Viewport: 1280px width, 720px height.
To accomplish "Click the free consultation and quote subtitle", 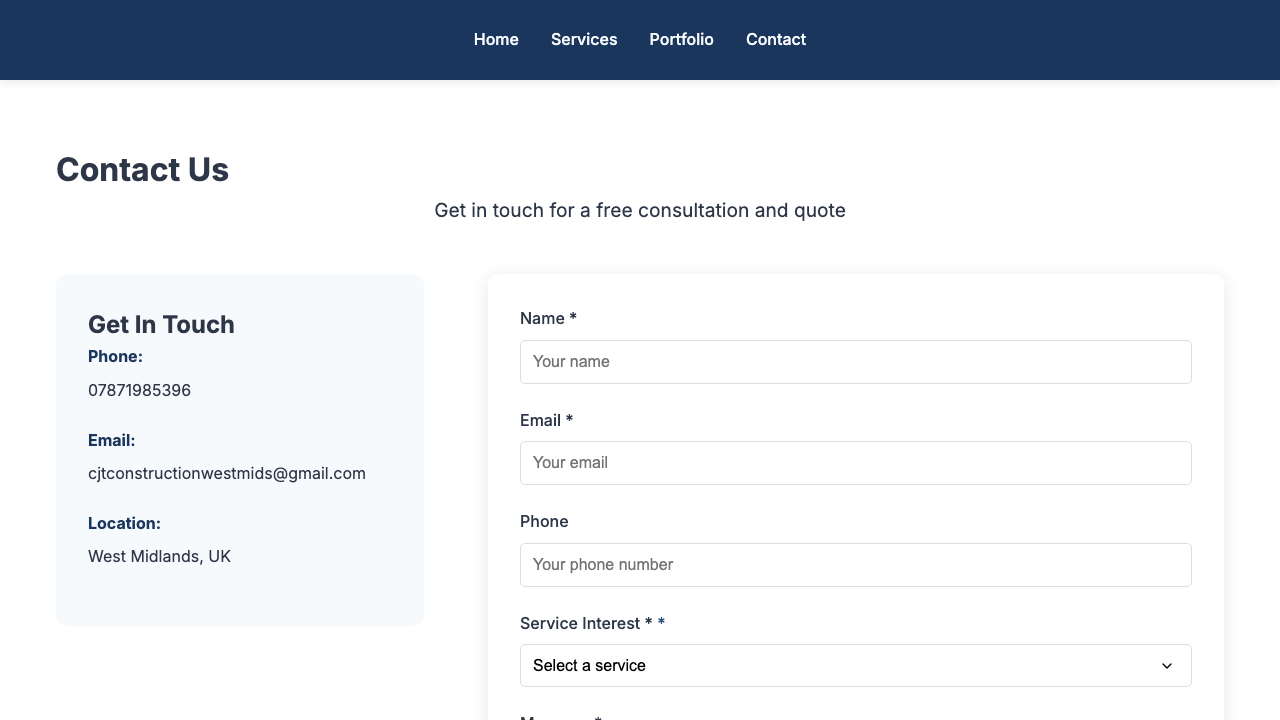I will tap(640, 210).
